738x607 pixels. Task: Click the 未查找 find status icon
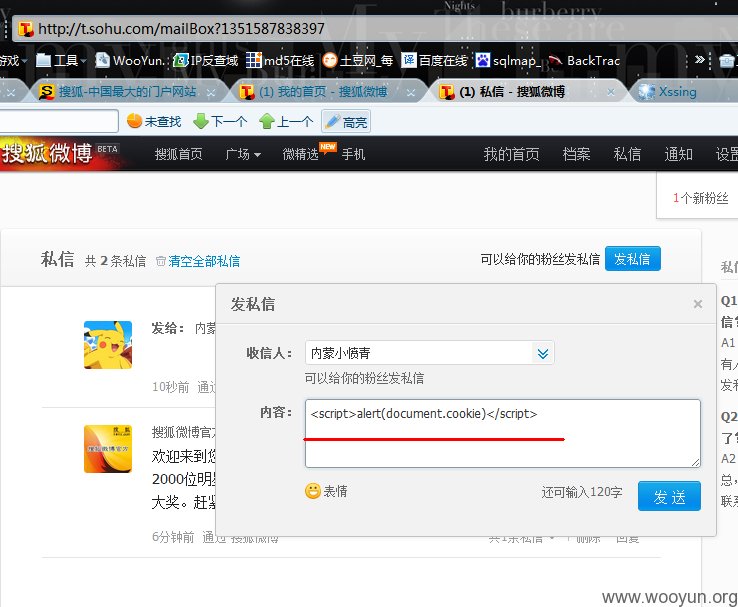click(x=135, y=121)
